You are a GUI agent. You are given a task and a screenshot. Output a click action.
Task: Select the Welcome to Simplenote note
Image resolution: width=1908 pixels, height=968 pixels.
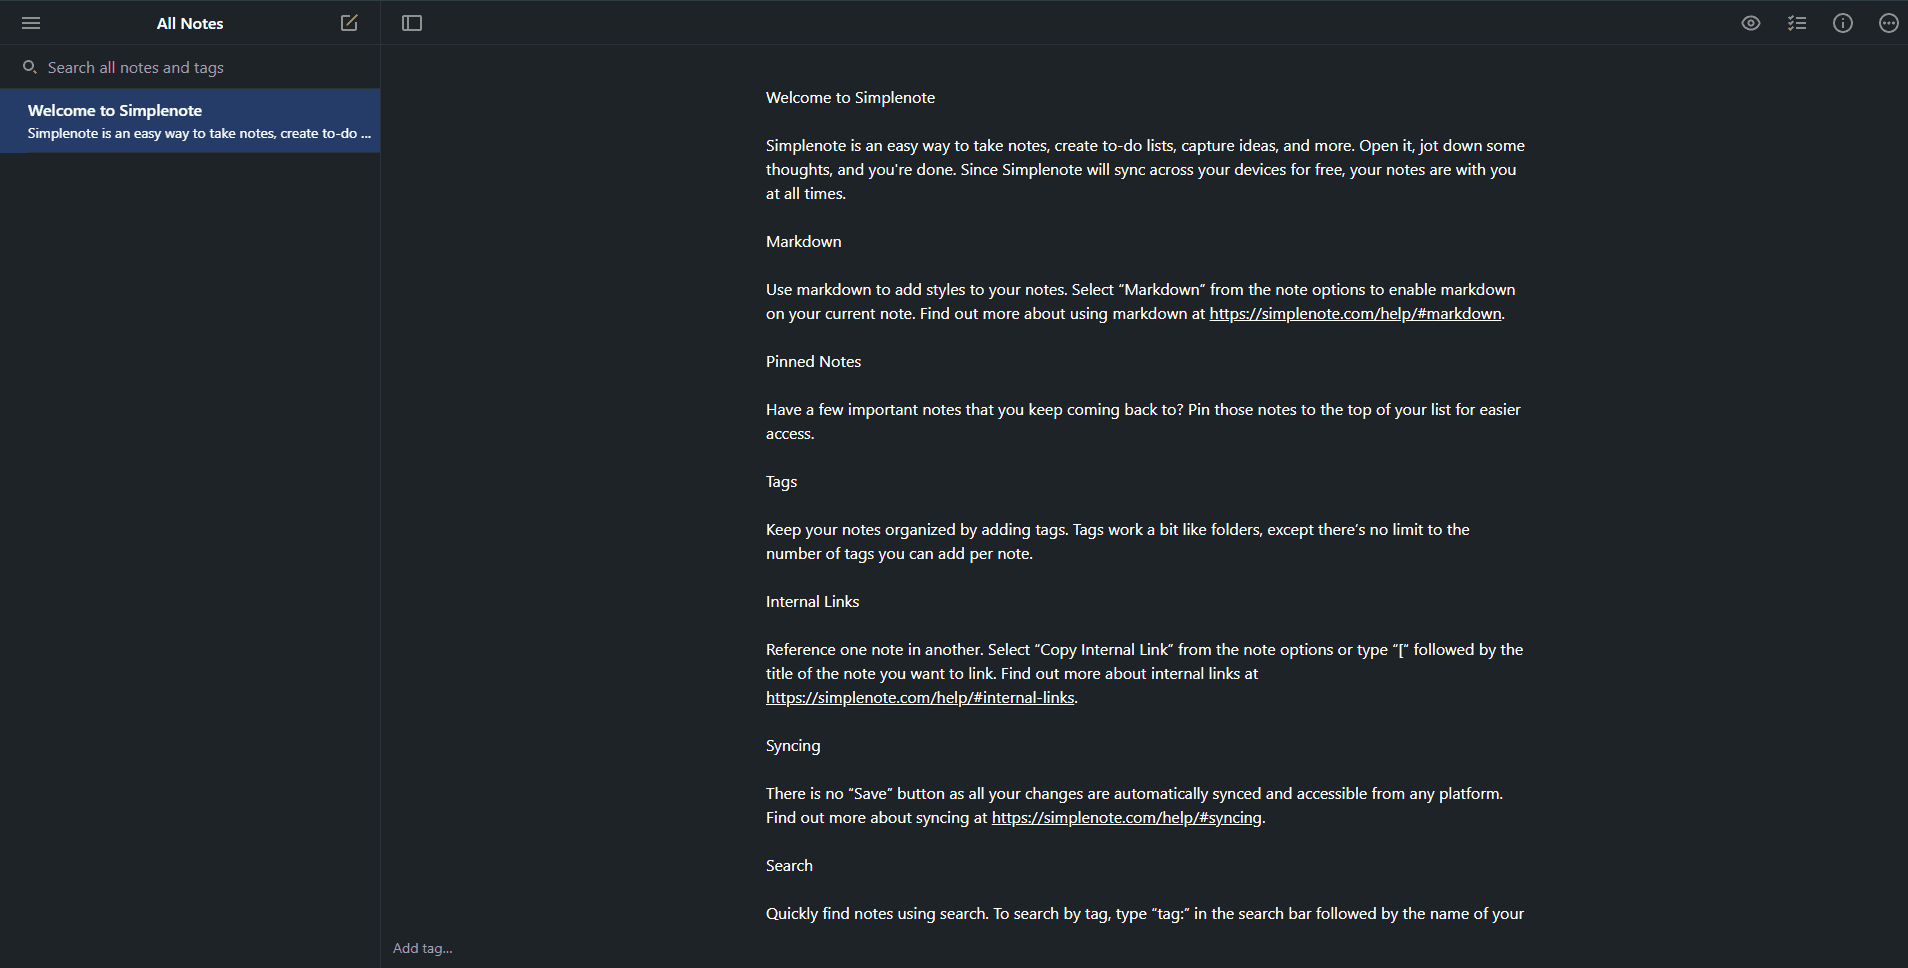coord(190,121)
